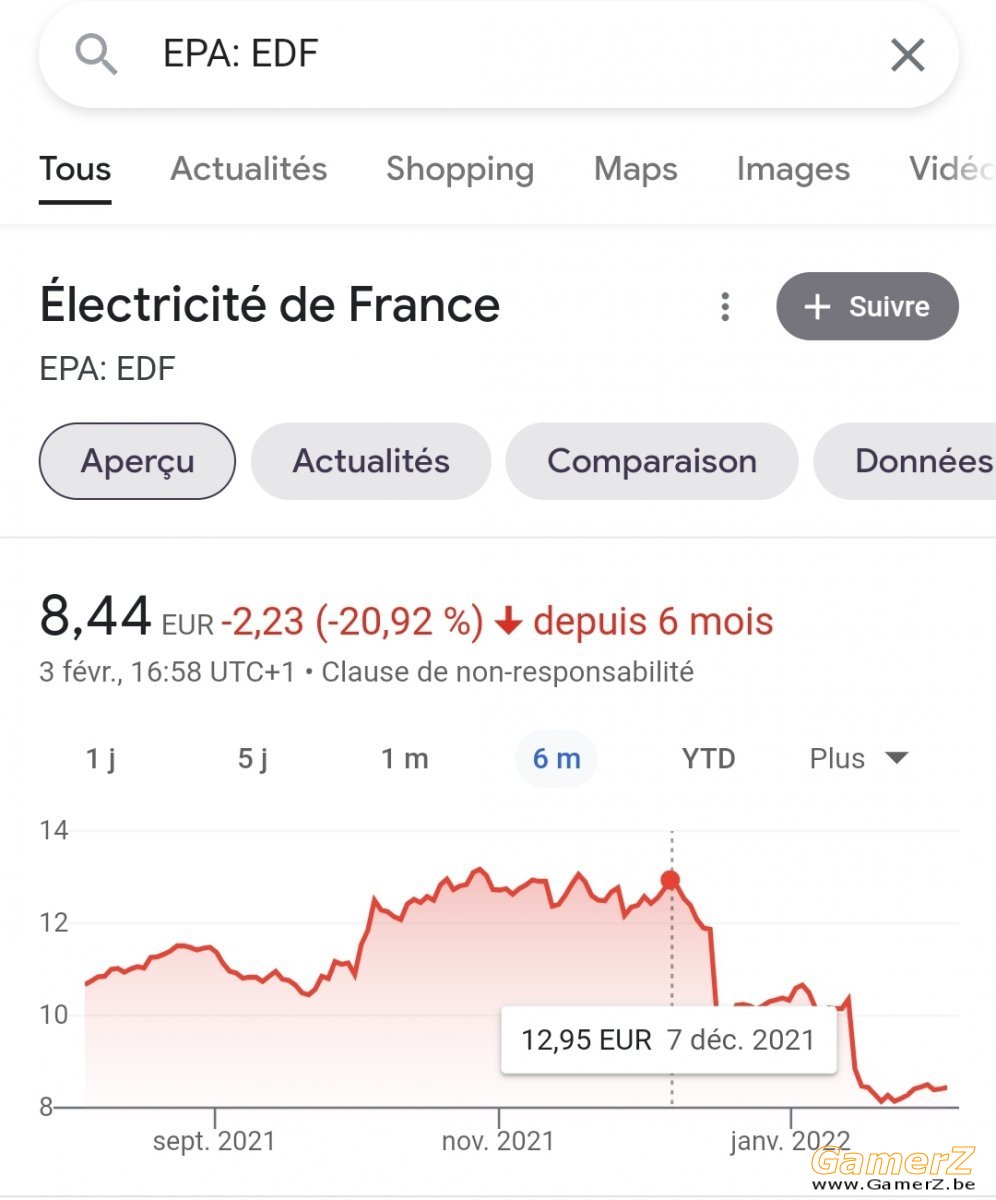Switch to the Images tab
Image resolution: width=996 pixels, height=1200 pixels.
793,169
